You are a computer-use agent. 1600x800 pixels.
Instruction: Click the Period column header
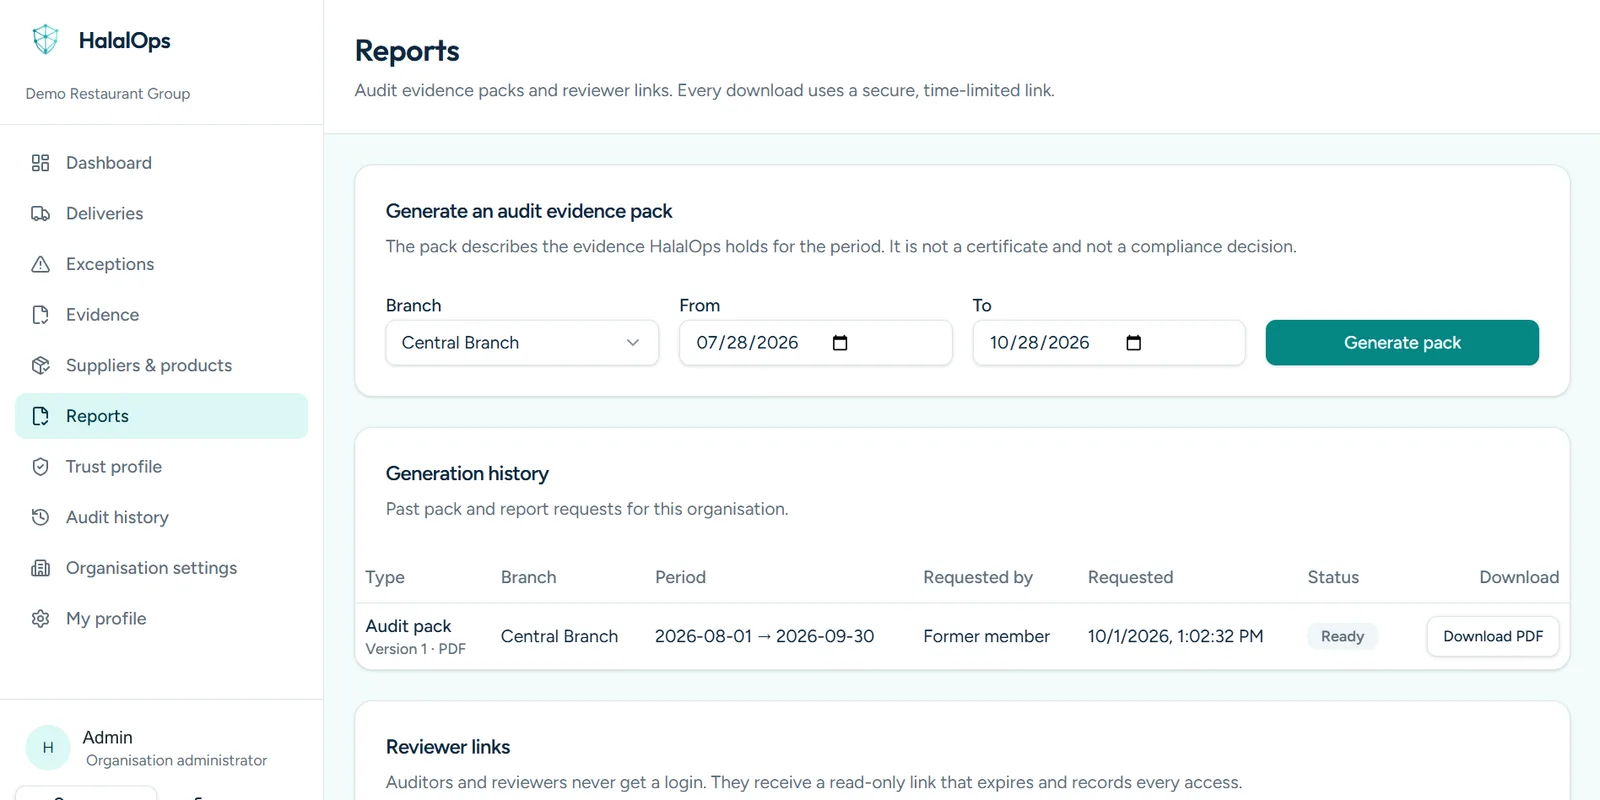click(680, 577)
